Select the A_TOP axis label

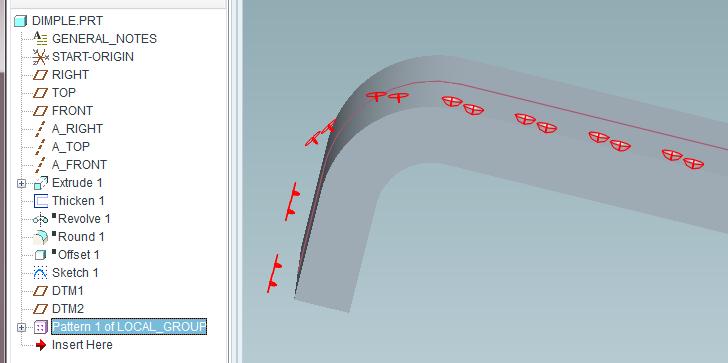[71, 147]
